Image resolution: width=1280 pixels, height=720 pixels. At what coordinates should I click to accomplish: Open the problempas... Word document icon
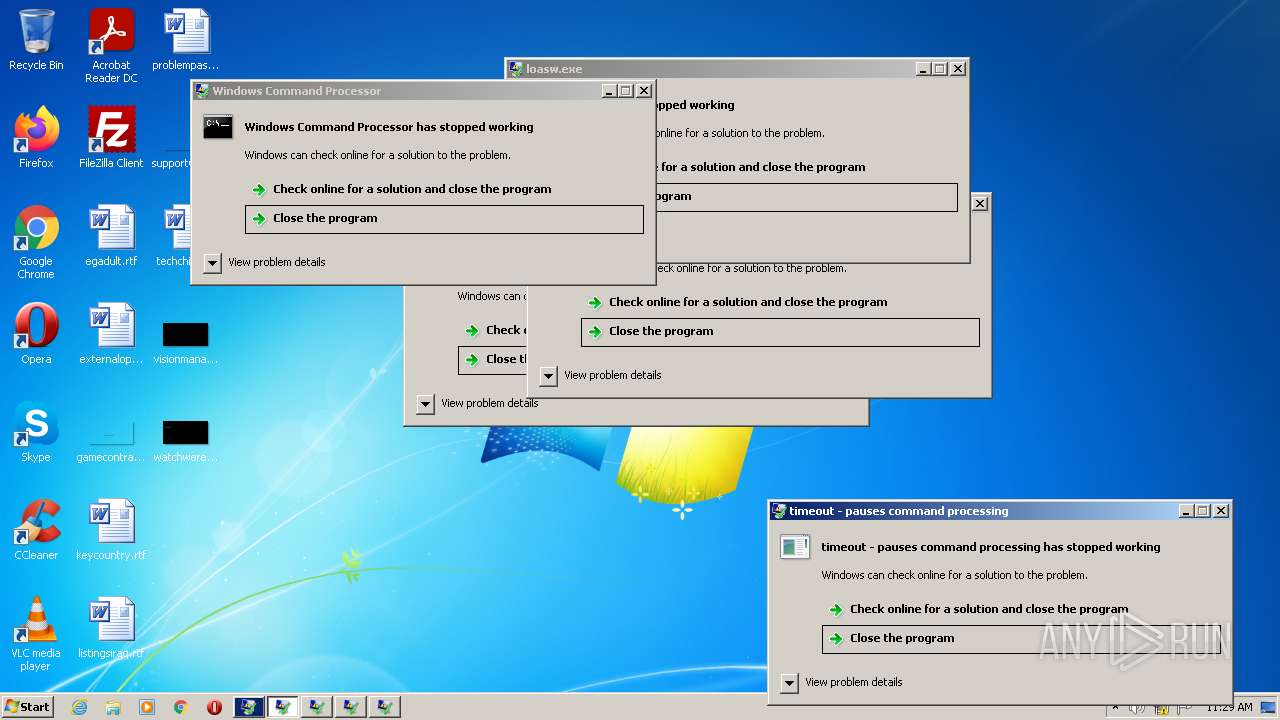(x=186, y=40)
